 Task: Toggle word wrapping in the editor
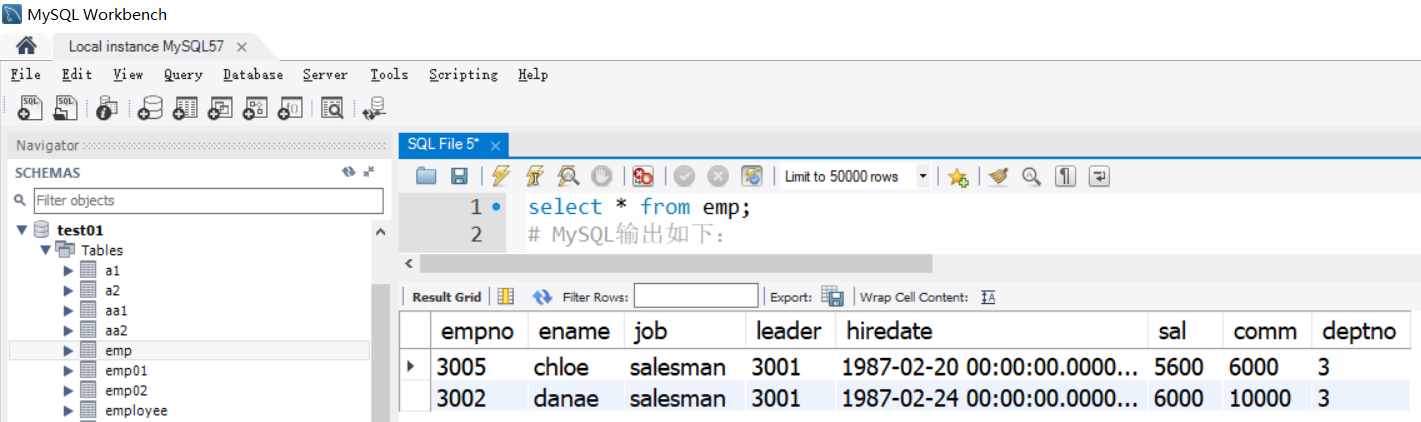tap(1099, 177)
